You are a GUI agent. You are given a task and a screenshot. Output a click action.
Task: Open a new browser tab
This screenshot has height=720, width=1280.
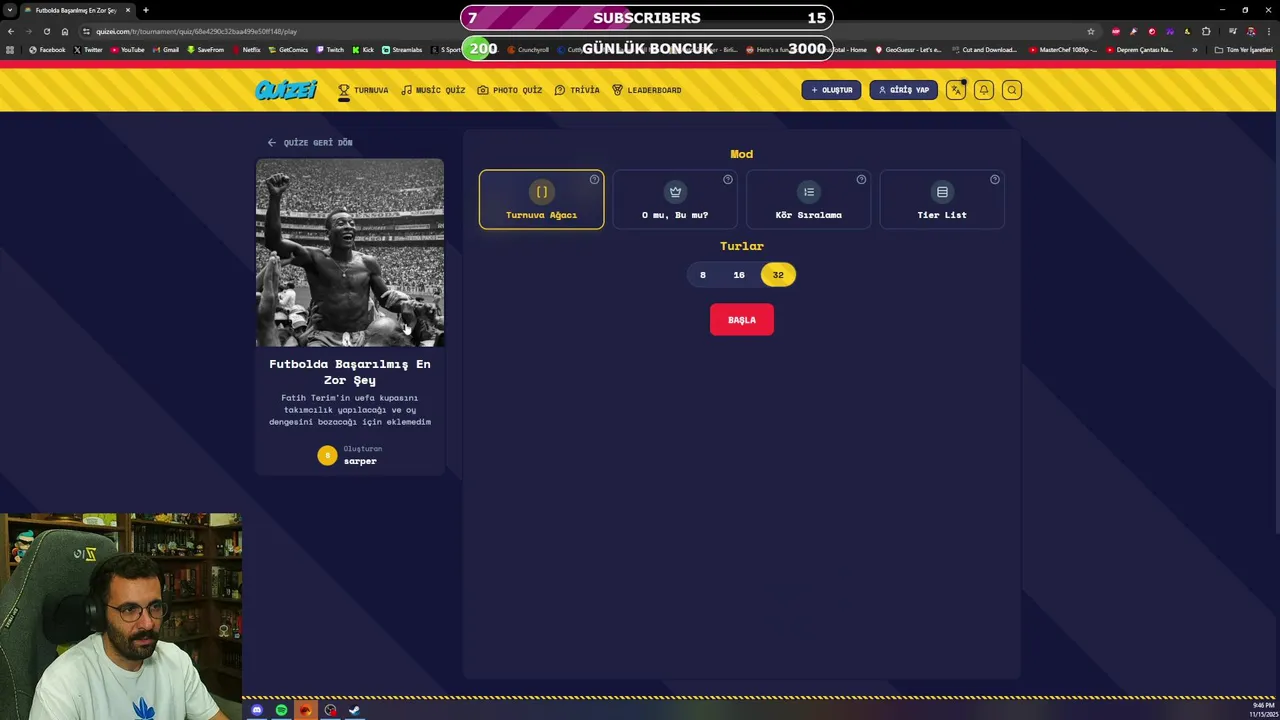(x=146, y=10)
